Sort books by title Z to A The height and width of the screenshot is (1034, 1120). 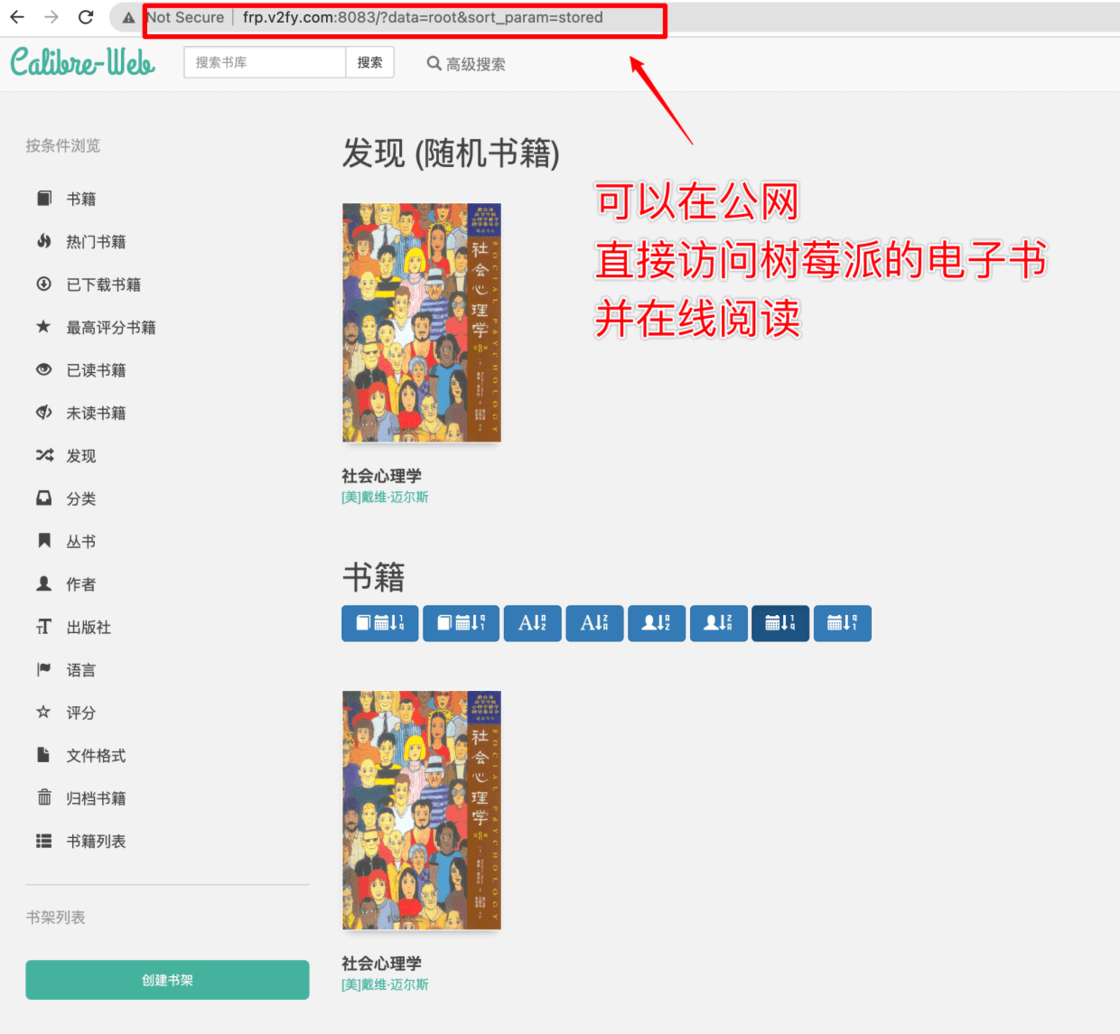tap(594, 623)
